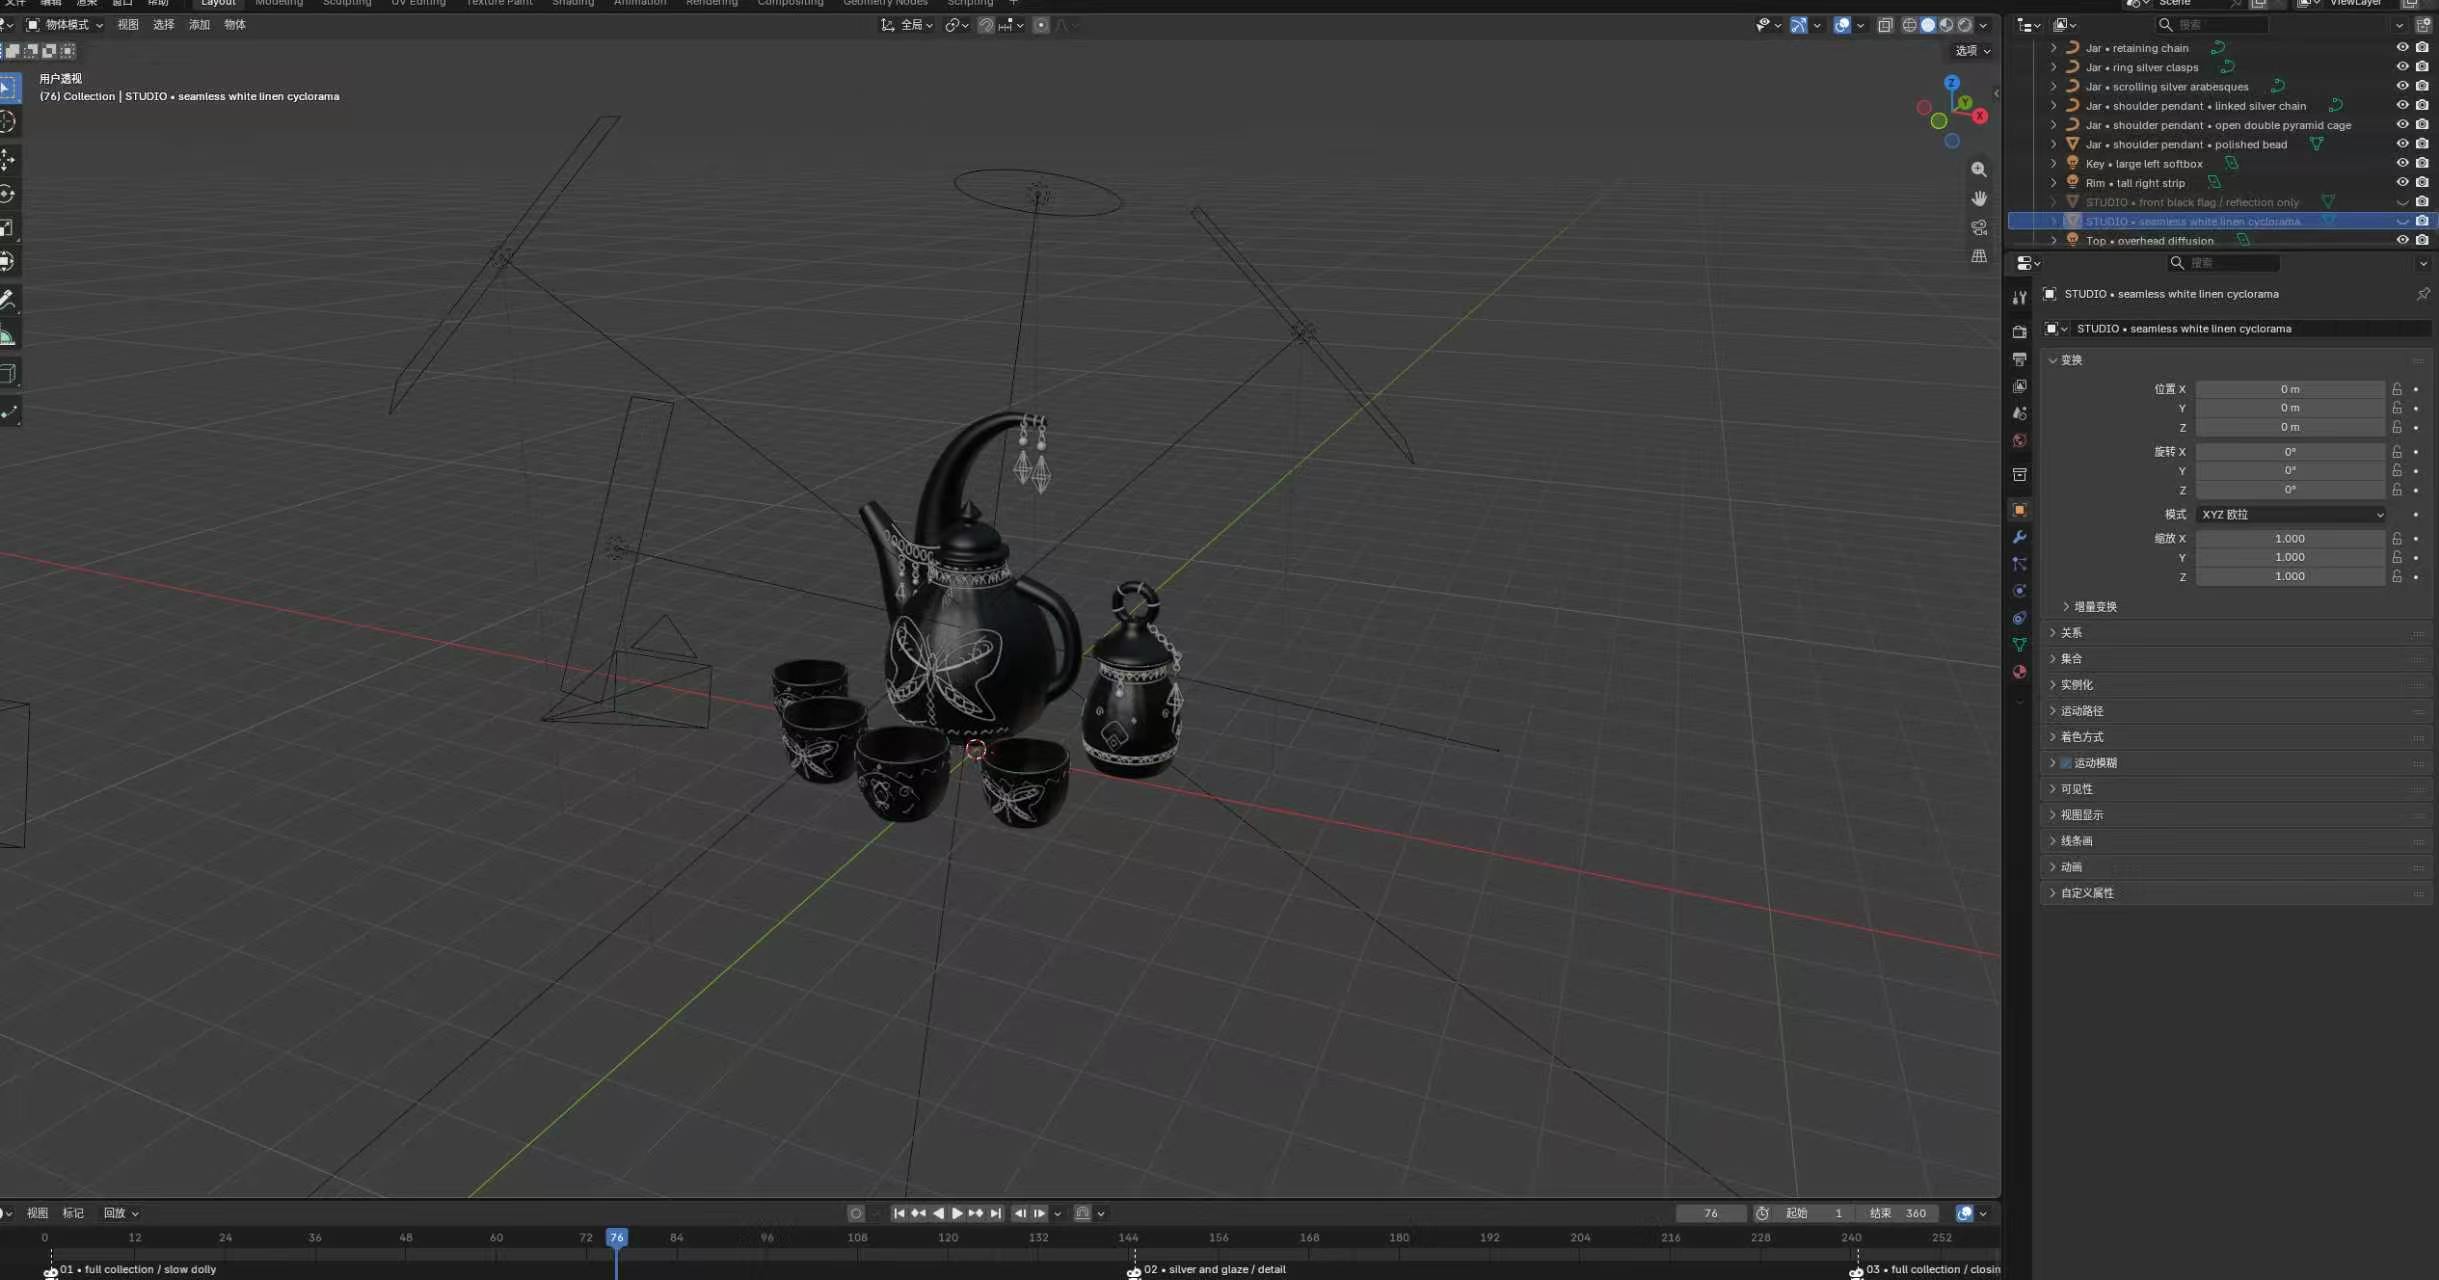Open the Modifiers wrench properties tab

tap(2019, 537)
